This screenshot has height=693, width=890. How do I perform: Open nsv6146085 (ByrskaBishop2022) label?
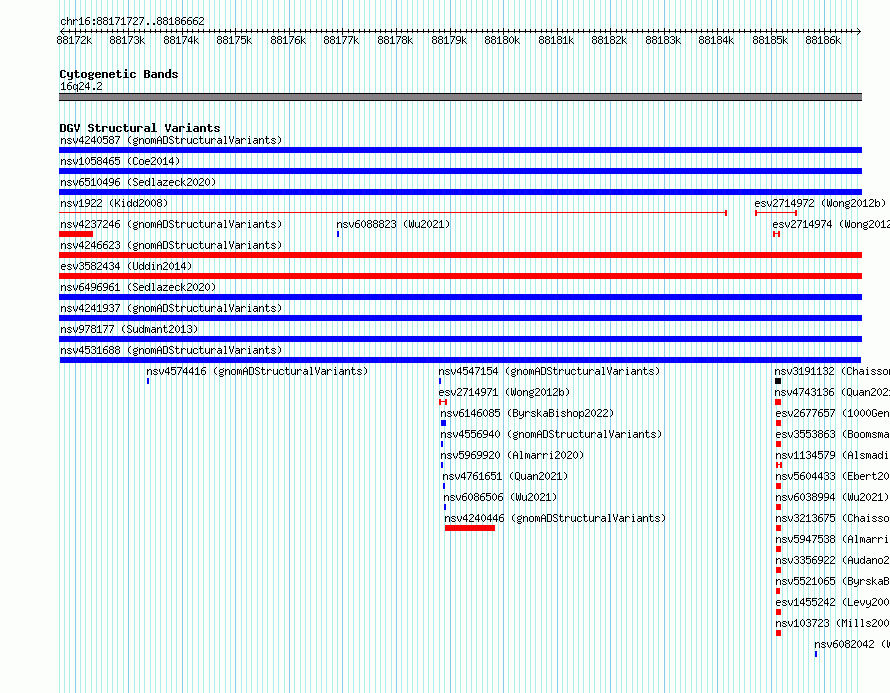[527, 413]
